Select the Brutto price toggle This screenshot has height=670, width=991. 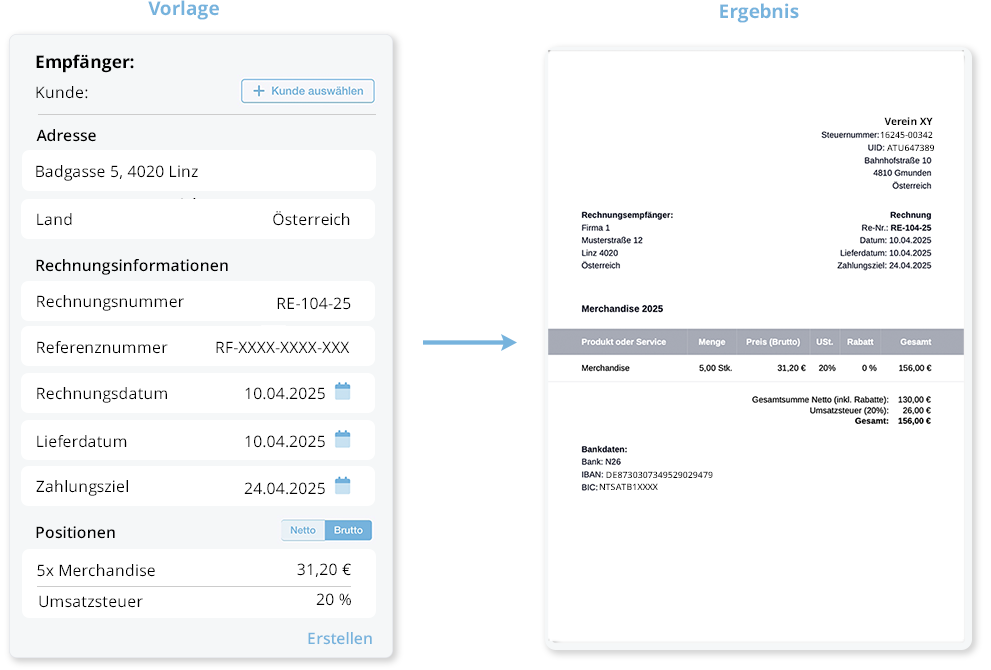(x=348, y=530)
